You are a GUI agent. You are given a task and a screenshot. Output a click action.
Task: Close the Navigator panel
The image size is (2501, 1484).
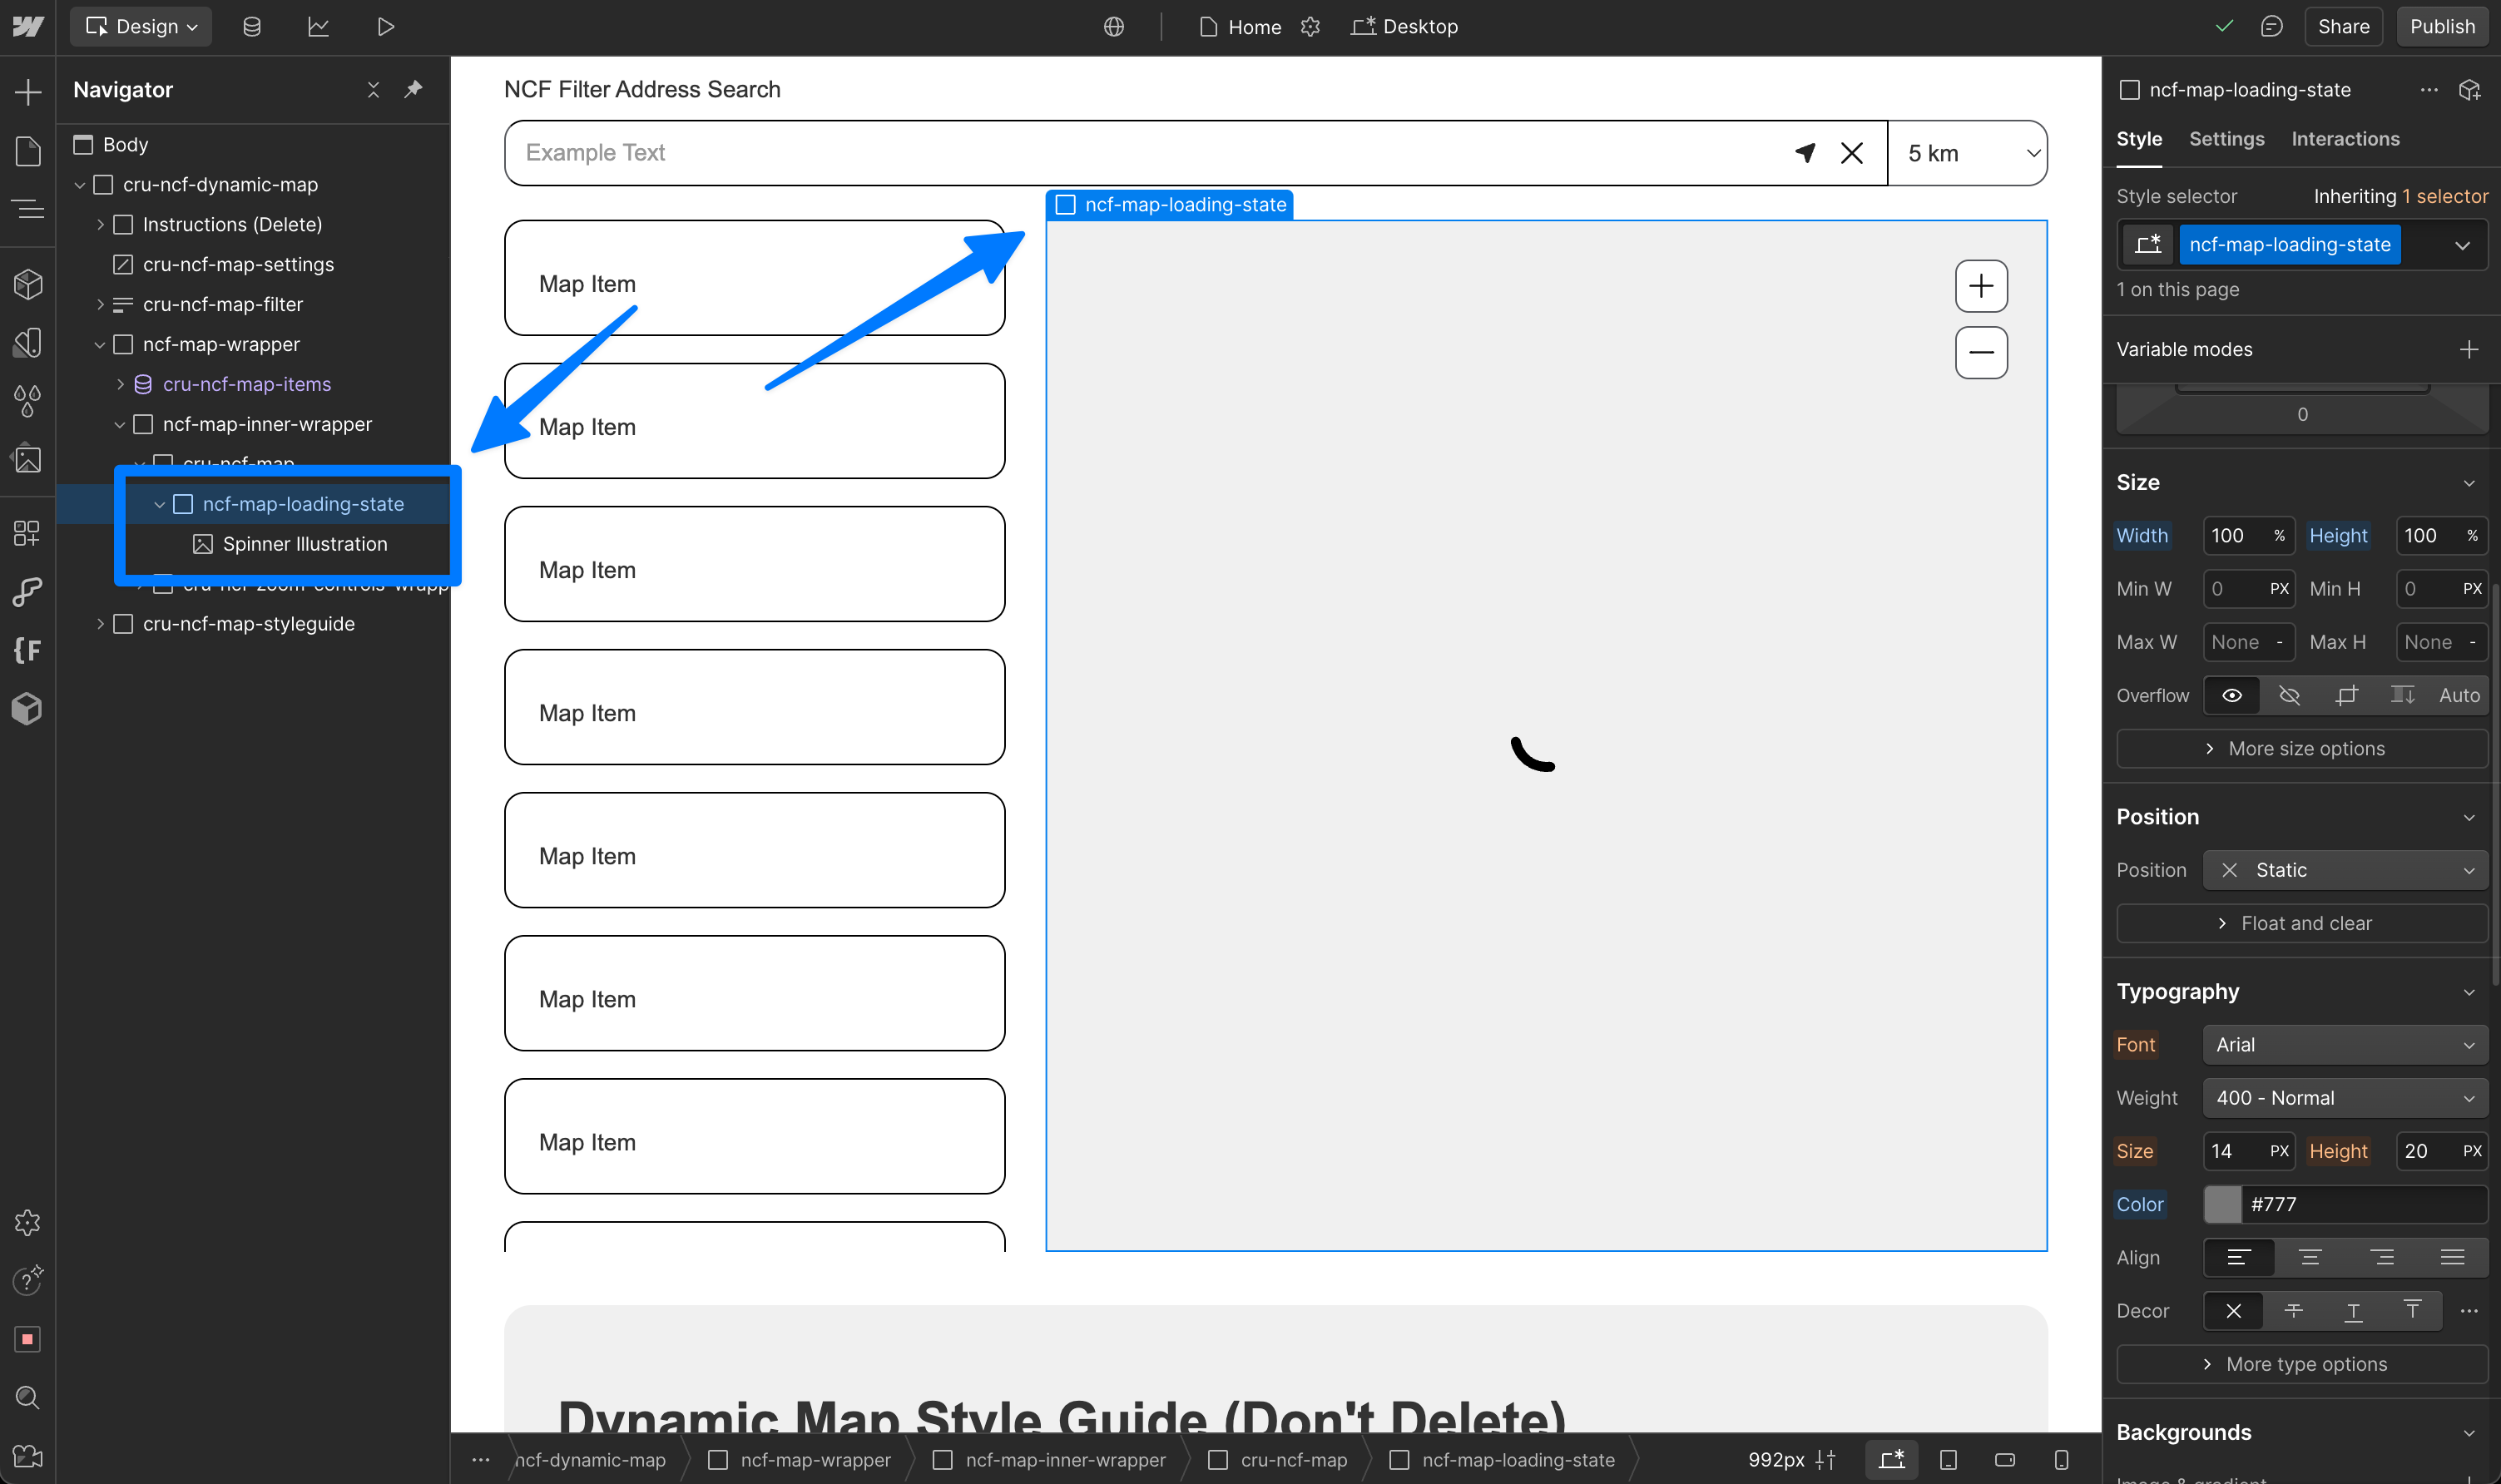[x=373, y=89]
